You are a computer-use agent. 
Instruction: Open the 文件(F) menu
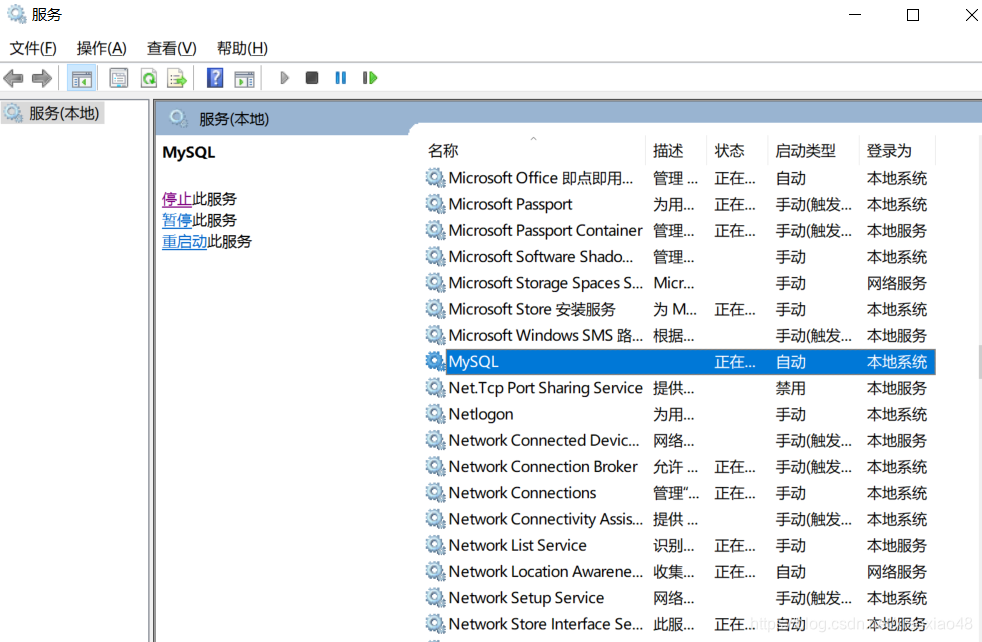coord(33,48)
